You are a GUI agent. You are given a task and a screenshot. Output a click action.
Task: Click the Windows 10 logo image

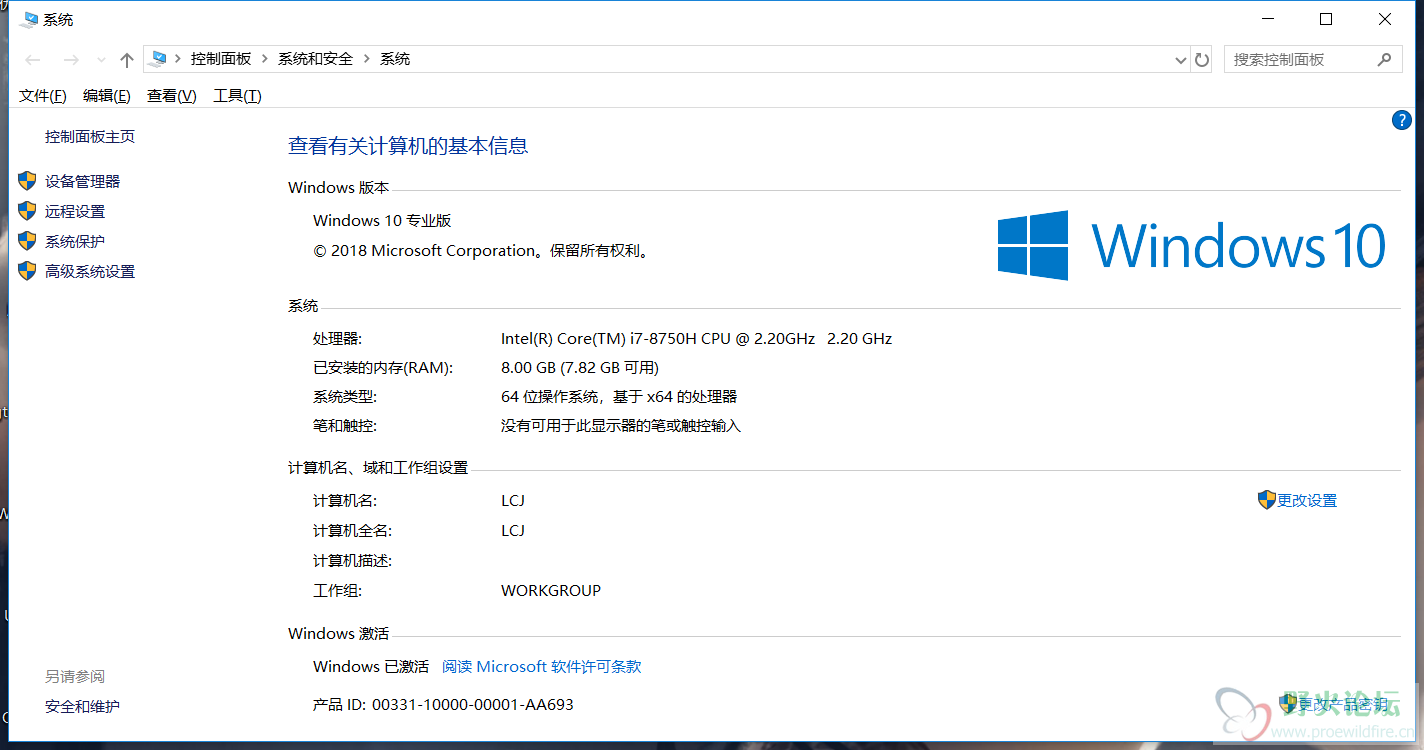coord(1192,245)
